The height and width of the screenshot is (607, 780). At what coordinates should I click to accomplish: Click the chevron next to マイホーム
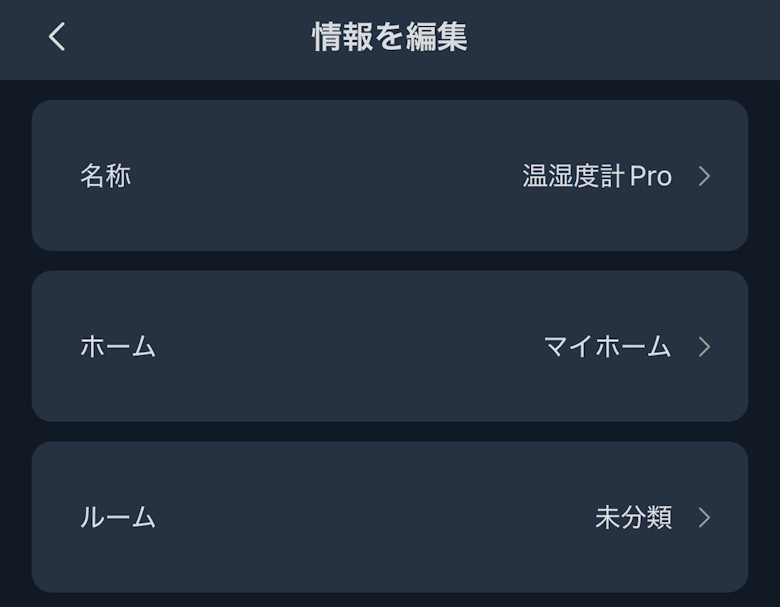[x=704, y=346]
